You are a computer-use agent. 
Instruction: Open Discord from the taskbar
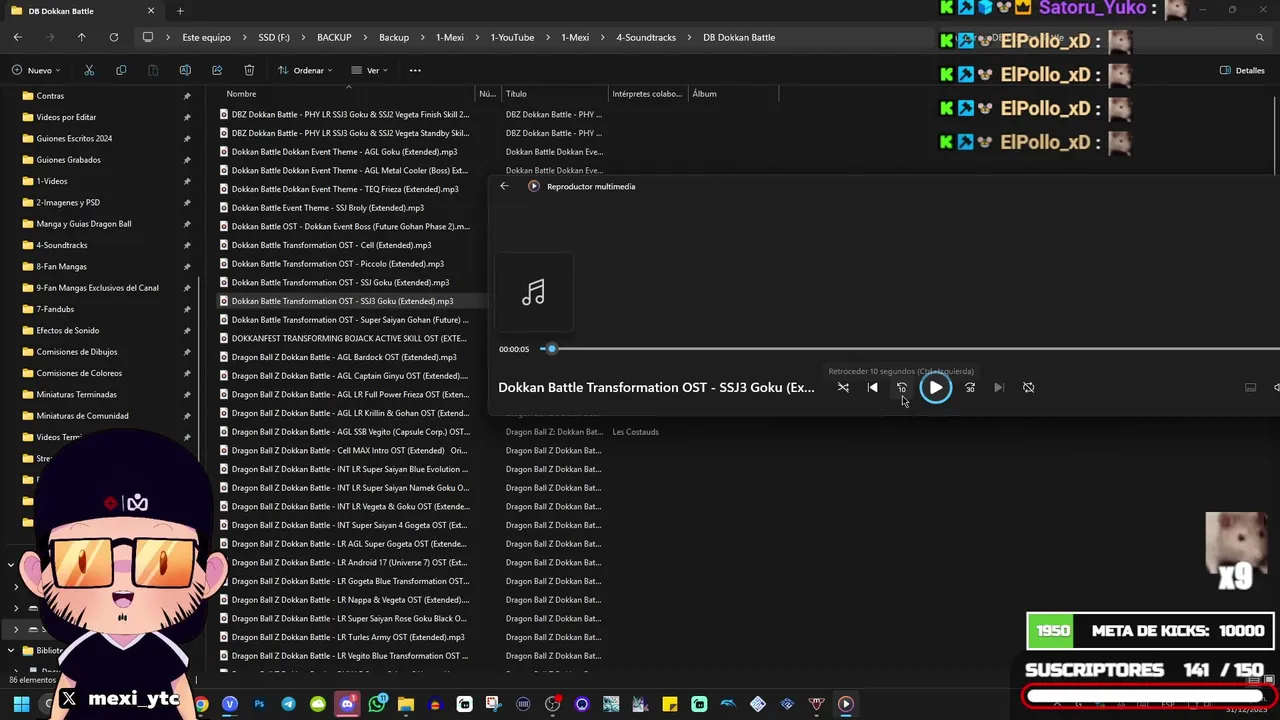click(x=347, y=704)
